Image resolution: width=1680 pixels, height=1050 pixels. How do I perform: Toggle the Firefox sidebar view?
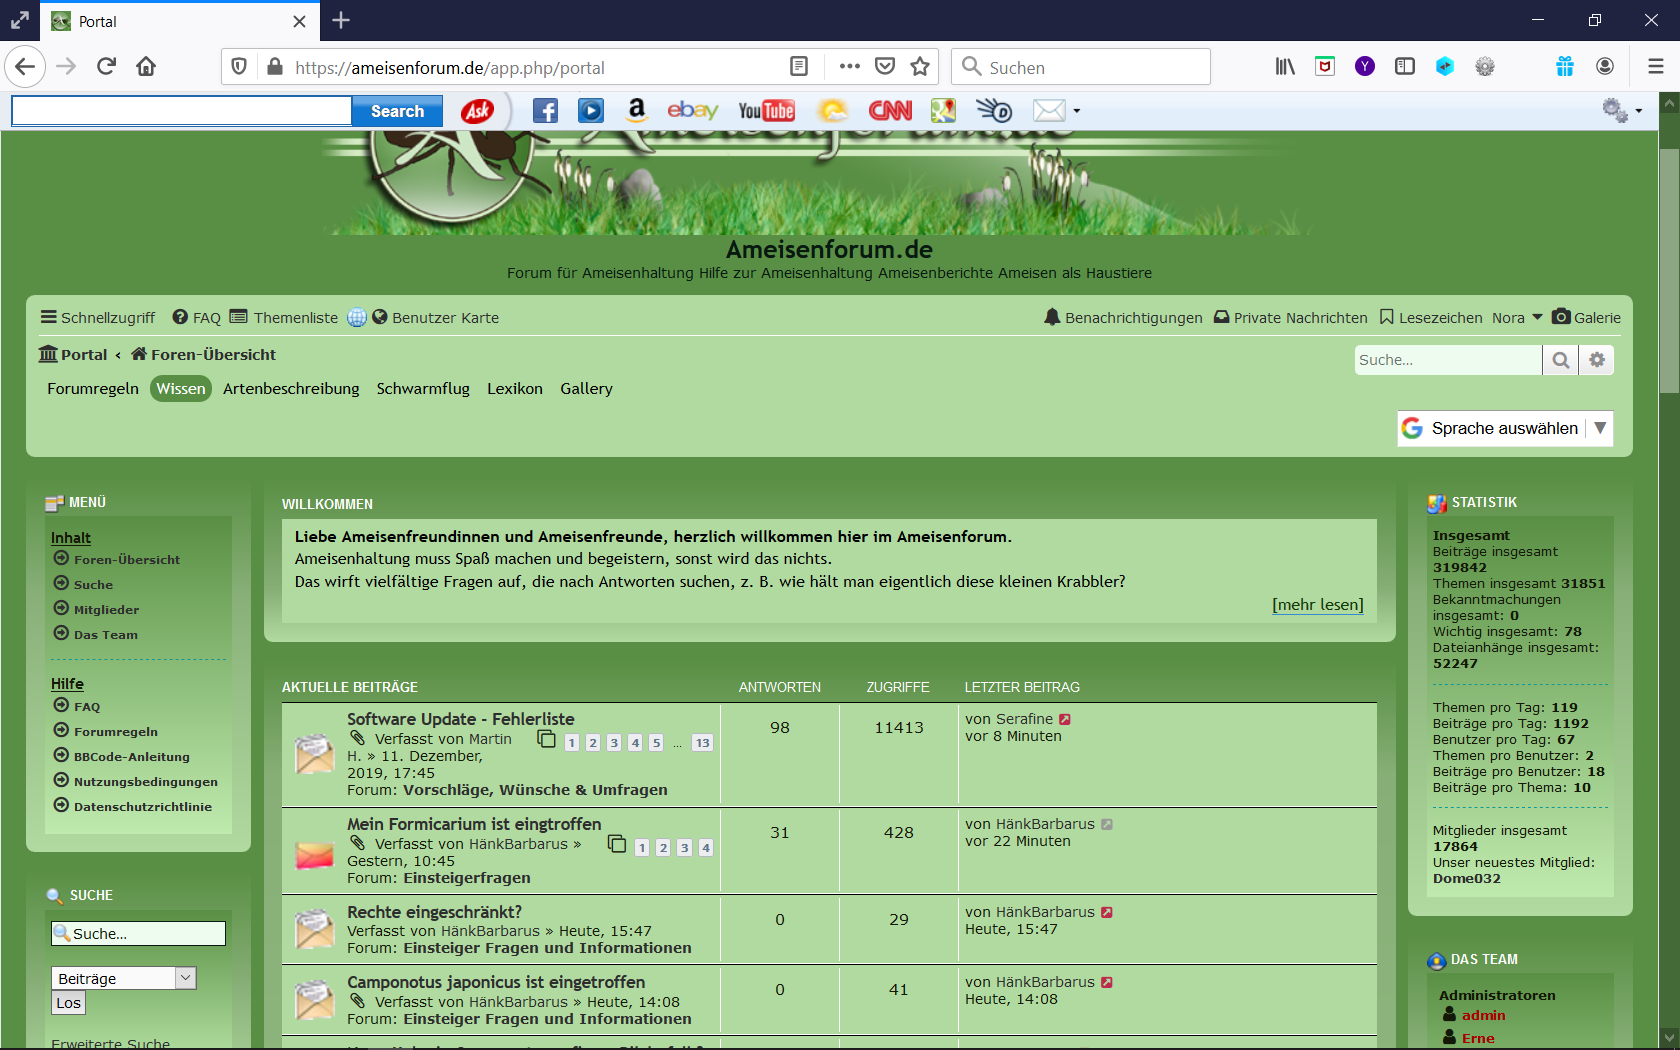click(x=1405, y=67)
